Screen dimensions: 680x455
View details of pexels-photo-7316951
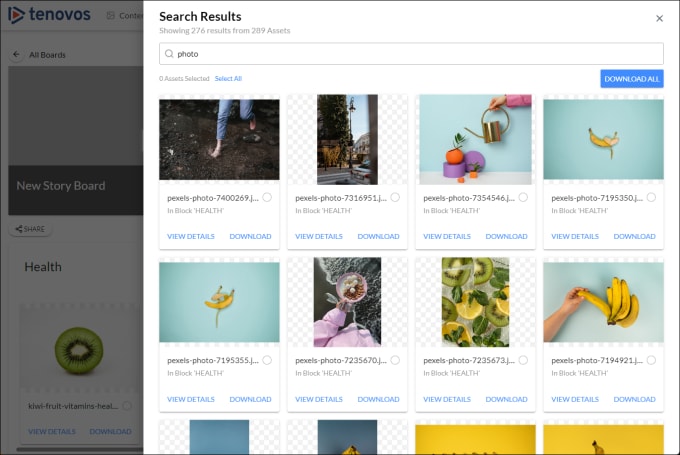click(319, 236)
